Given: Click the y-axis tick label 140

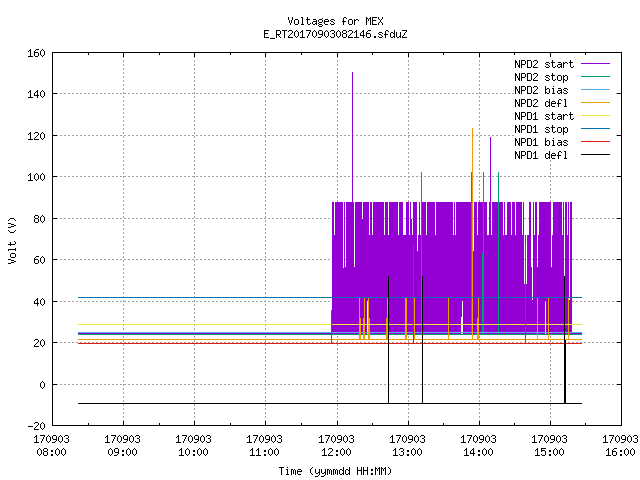Looking at the screenshot, I should tap(36, 94).
